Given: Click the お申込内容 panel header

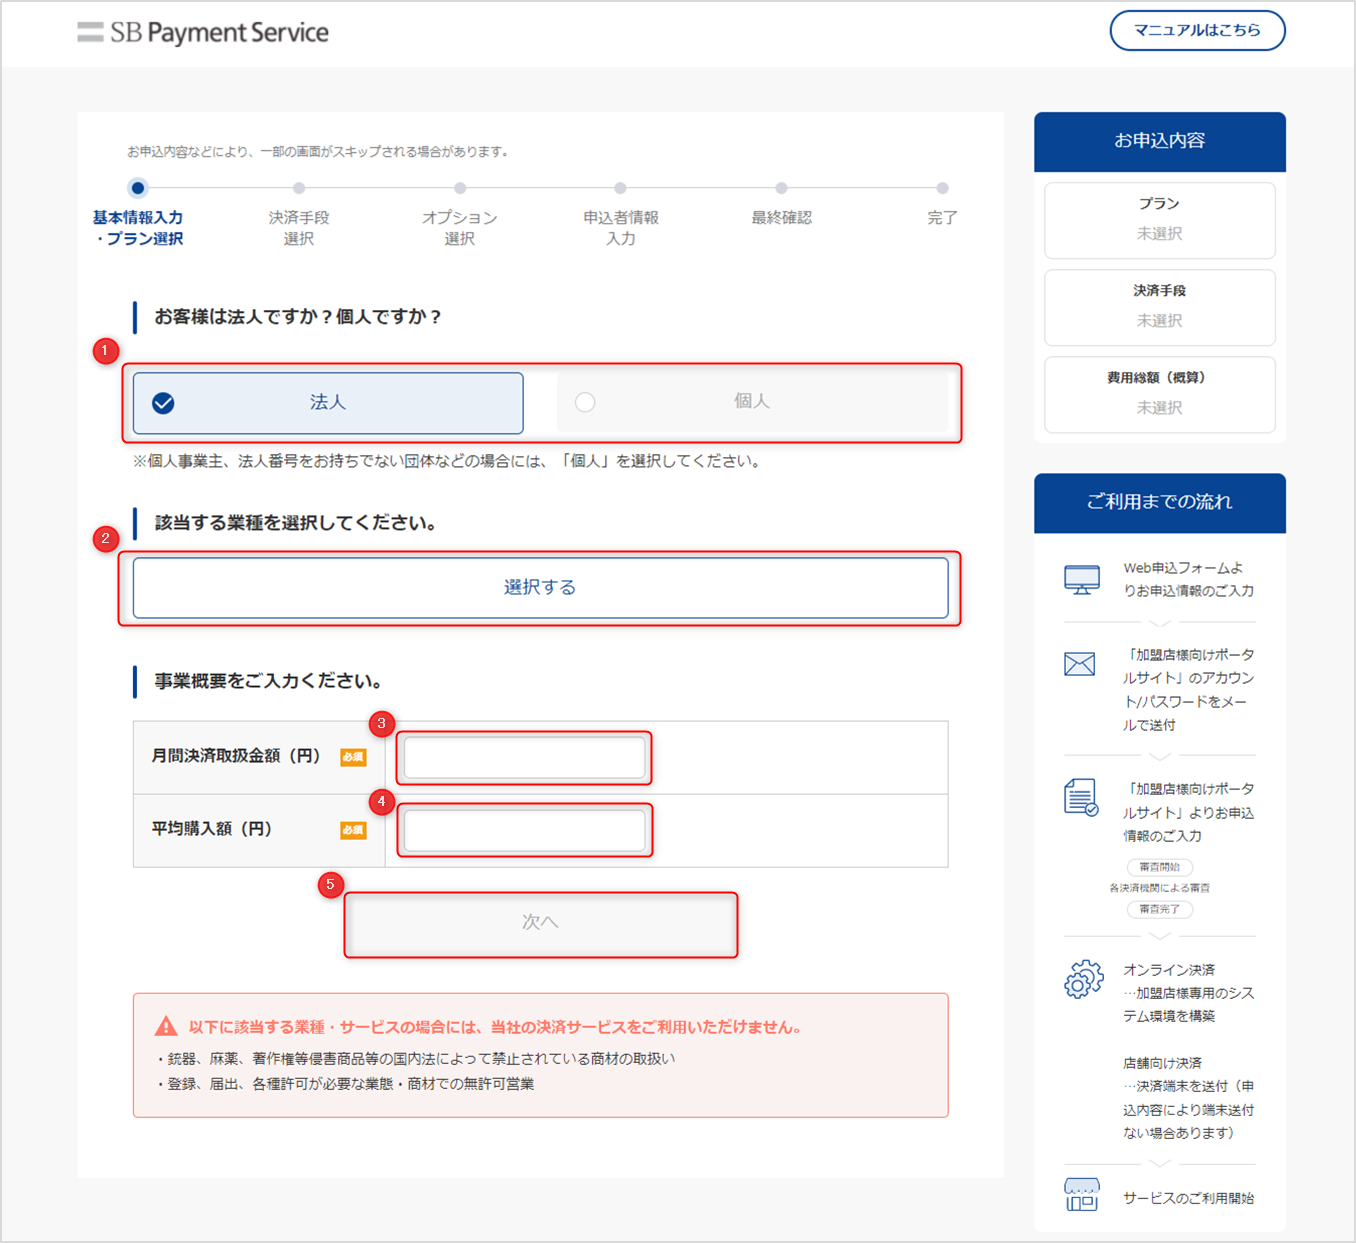Looking at the screenshot, I should click(x=1160, y=141).
